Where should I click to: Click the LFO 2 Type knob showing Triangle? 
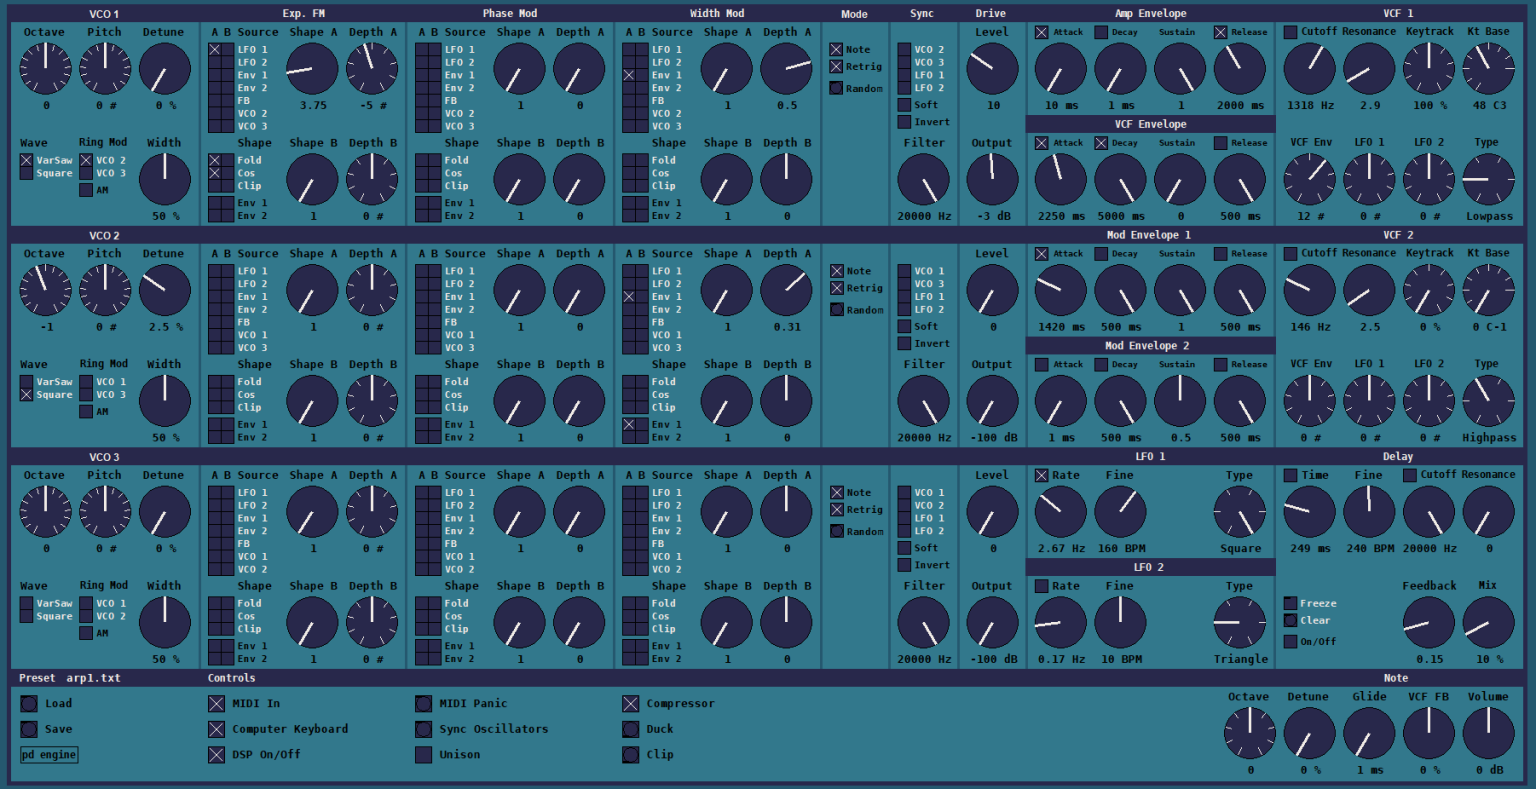pyautogui.click(x=1240, y=622)
